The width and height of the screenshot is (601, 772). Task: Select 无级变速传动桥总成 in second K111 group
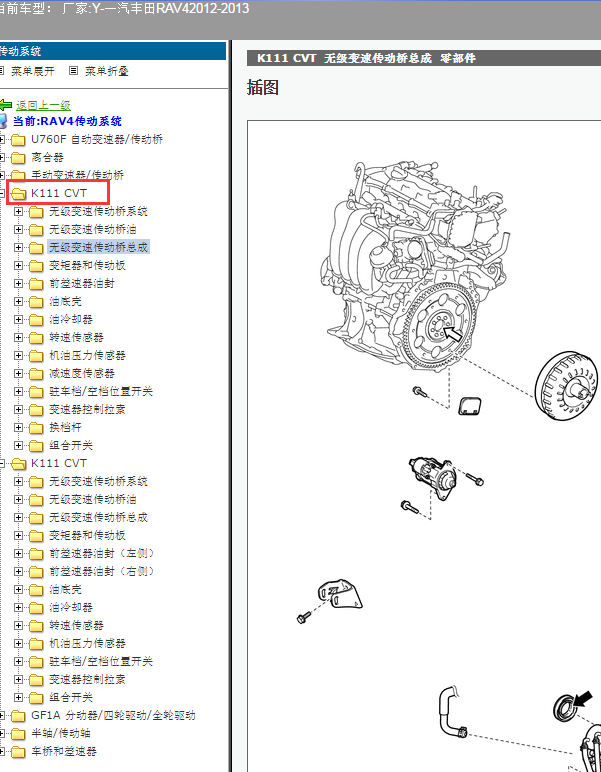98,517
